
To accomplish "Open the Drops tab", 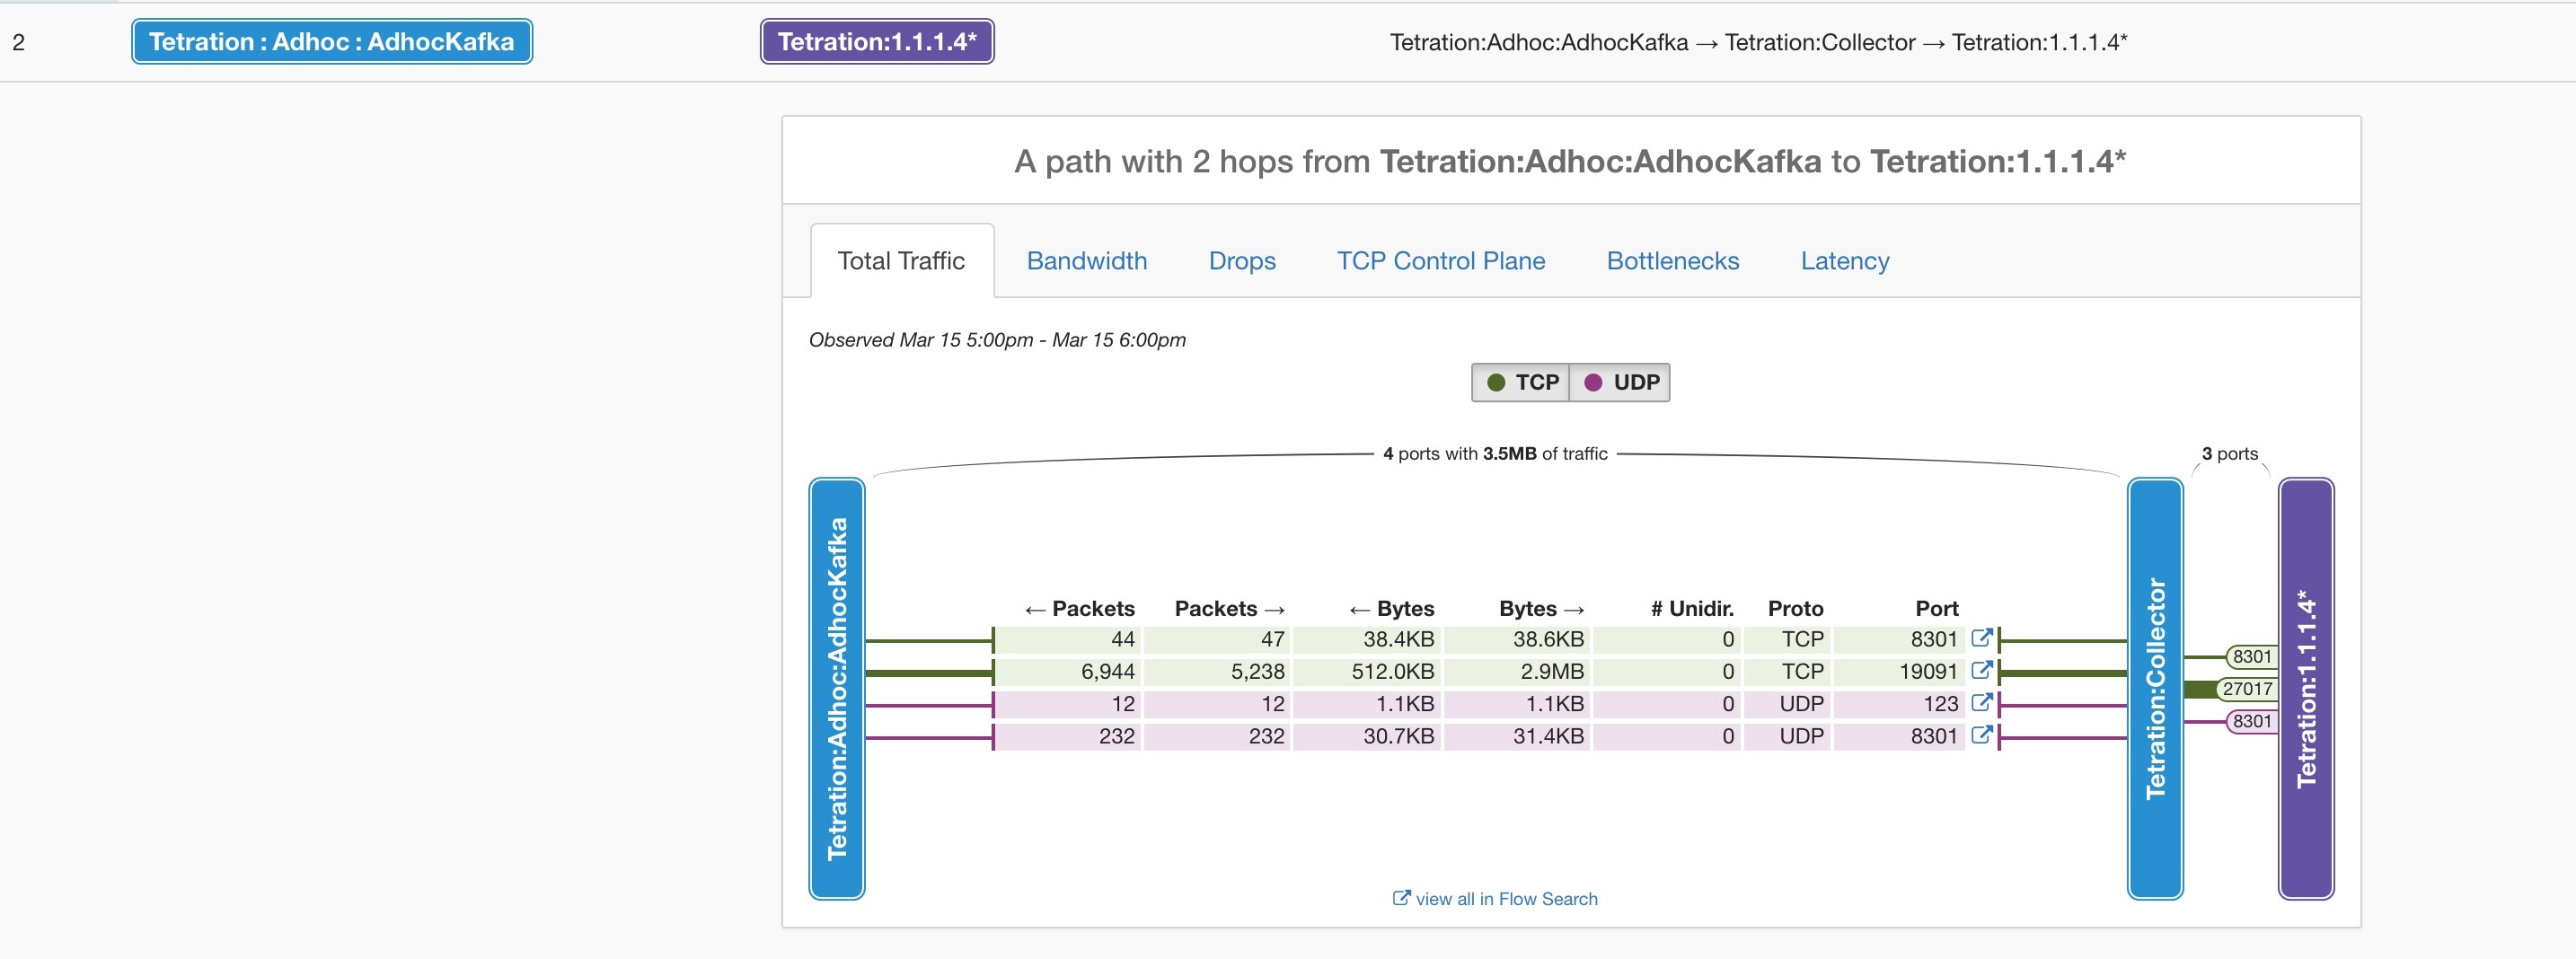I will pyautogui.click(x=1241, y=261).
